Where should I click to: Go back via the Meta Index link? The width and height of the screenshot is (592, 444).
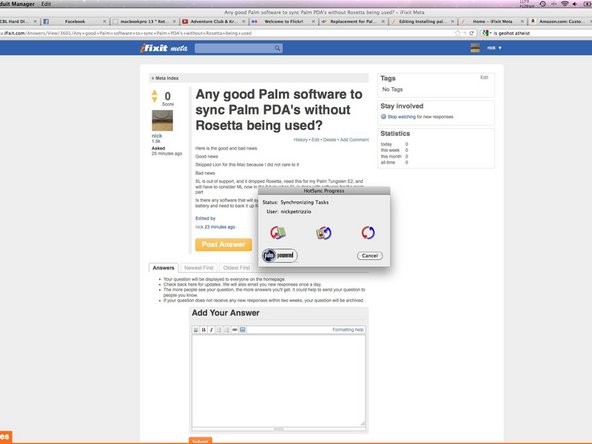[x=165, y=78]
